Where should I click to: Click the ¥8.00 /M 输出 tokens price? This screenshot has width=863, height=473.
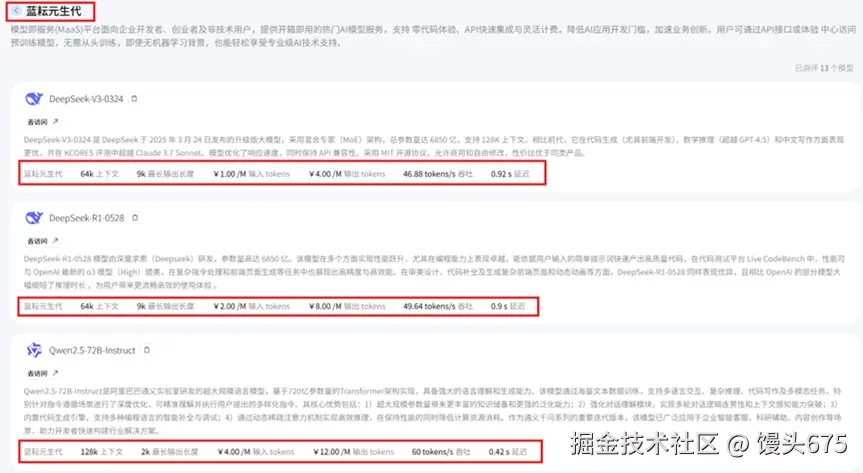(x=347, y=306)
